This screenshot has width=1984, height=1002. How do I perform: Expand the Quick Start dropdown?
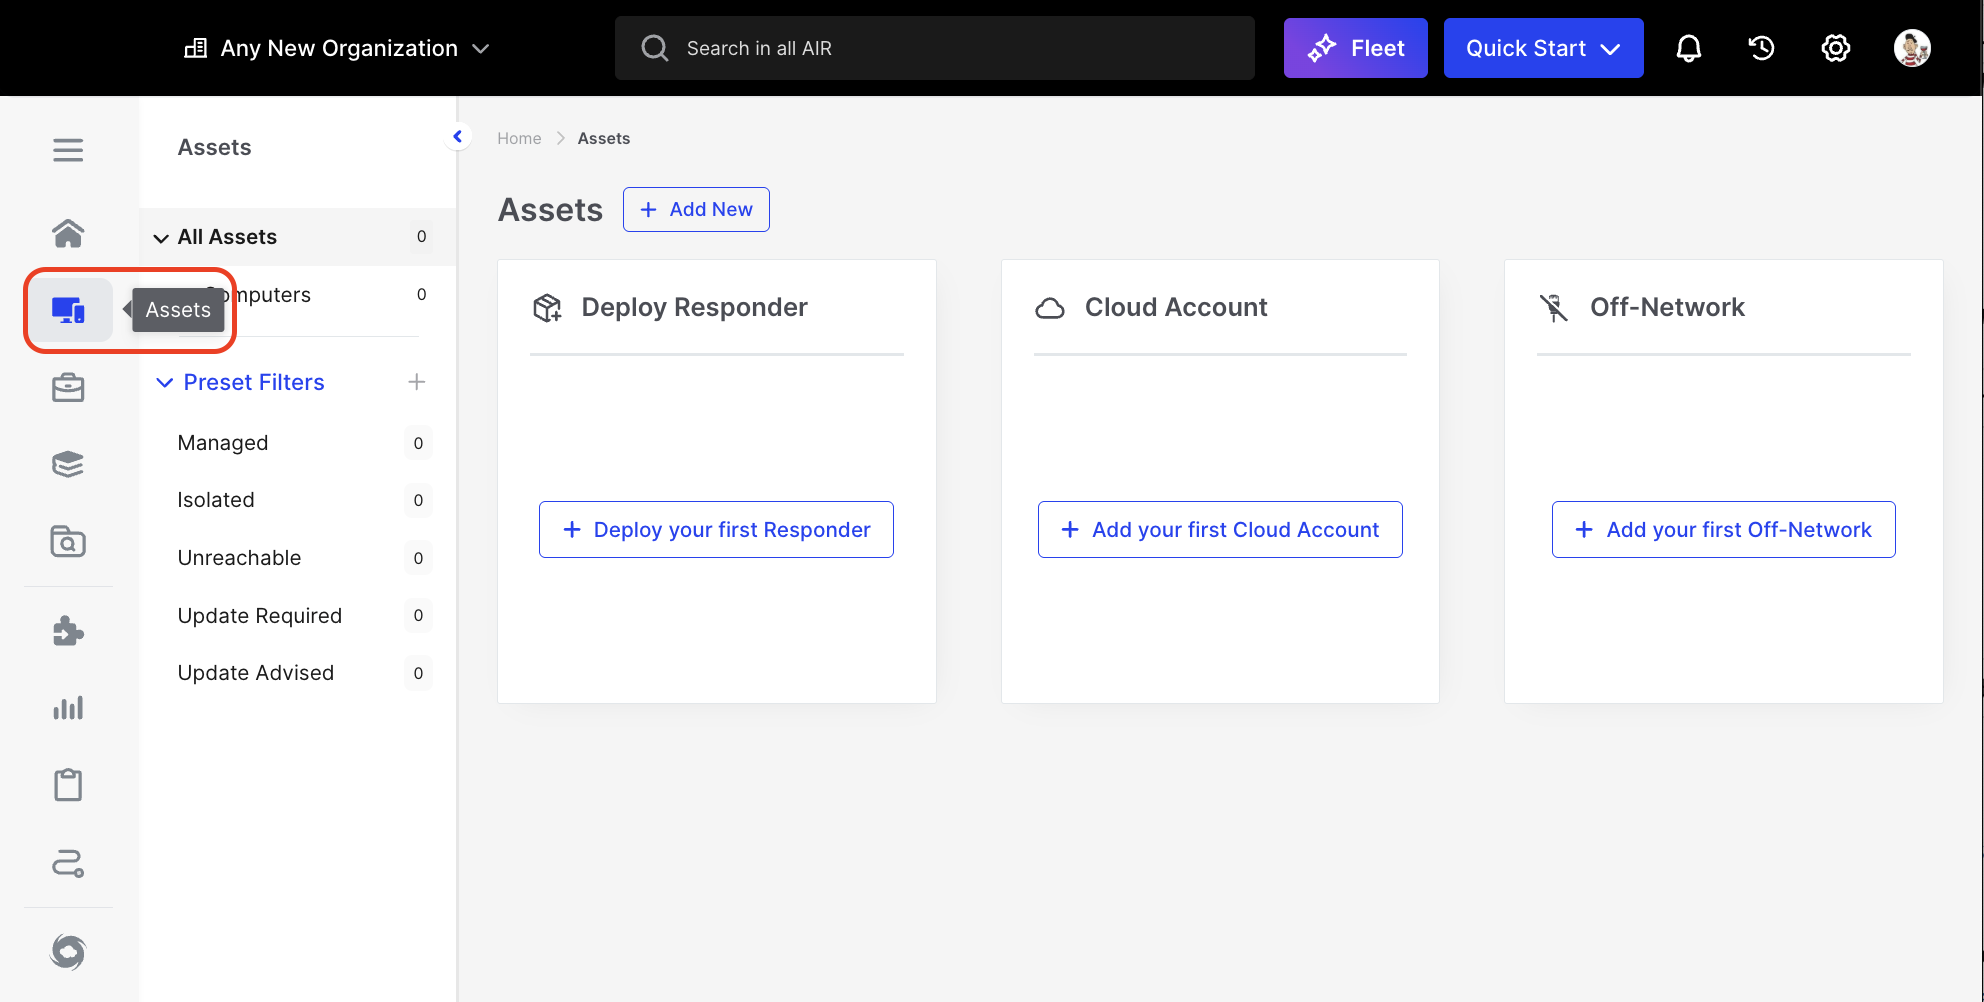click(1543, 48)
